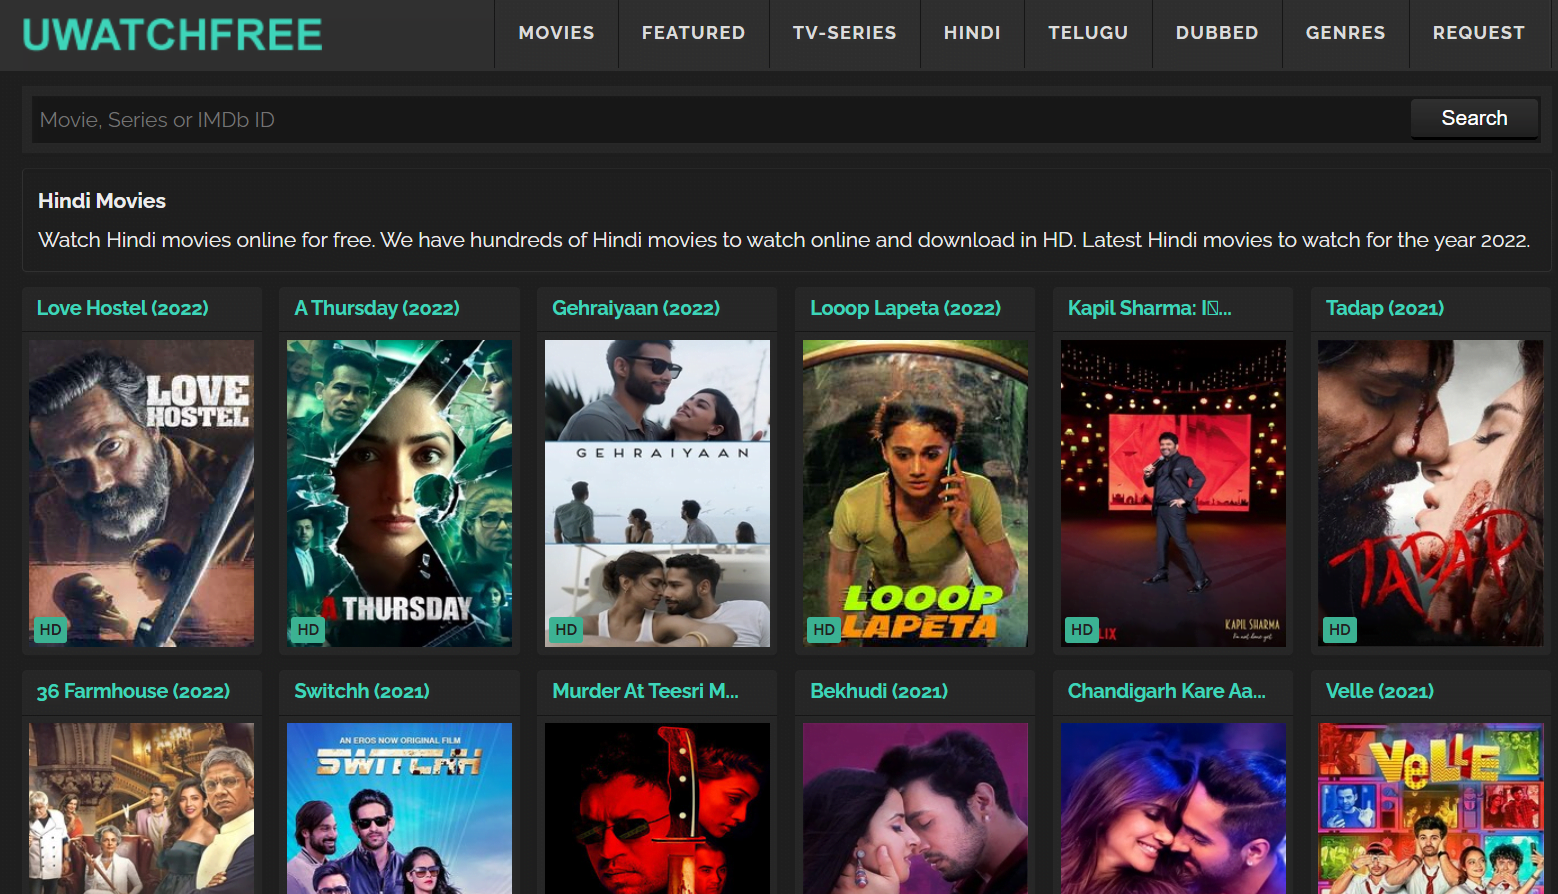Image resolution: width=1558 pixels, height=894 pixels.
Task: Open the Genres menu
Action: (1345, 33)
